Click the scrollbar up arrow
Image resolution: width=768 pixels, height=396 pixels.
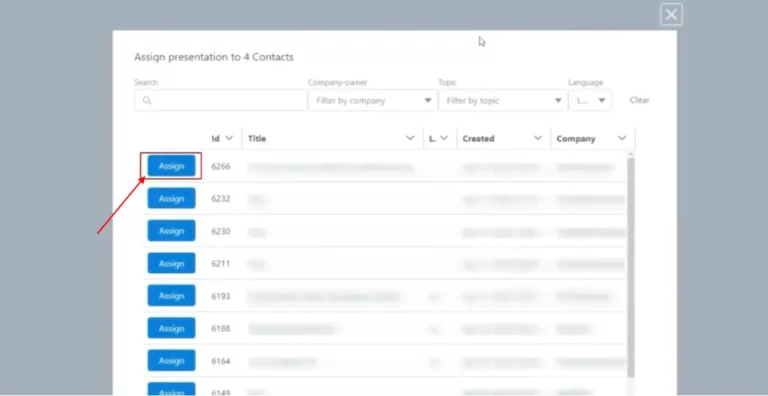[x=631, y=154]
